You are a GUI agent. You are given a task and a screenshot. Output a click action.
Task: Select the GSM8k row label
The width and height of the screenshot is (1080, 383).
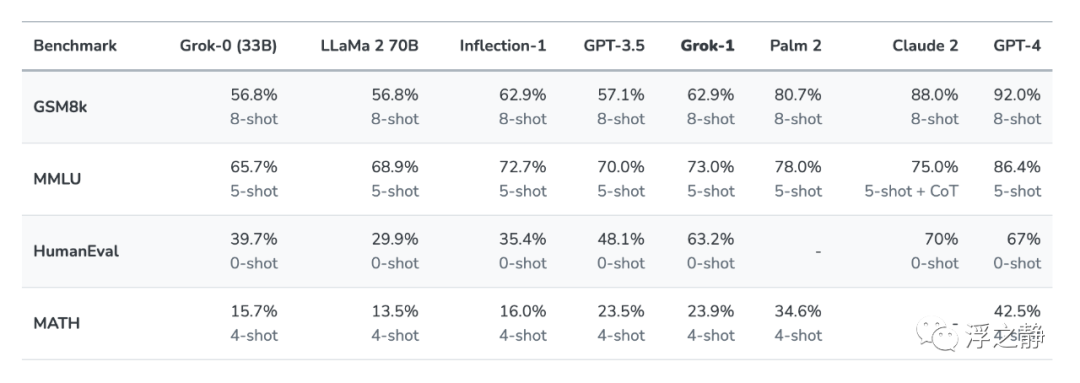pyautogui.click(x=60, y=107)
